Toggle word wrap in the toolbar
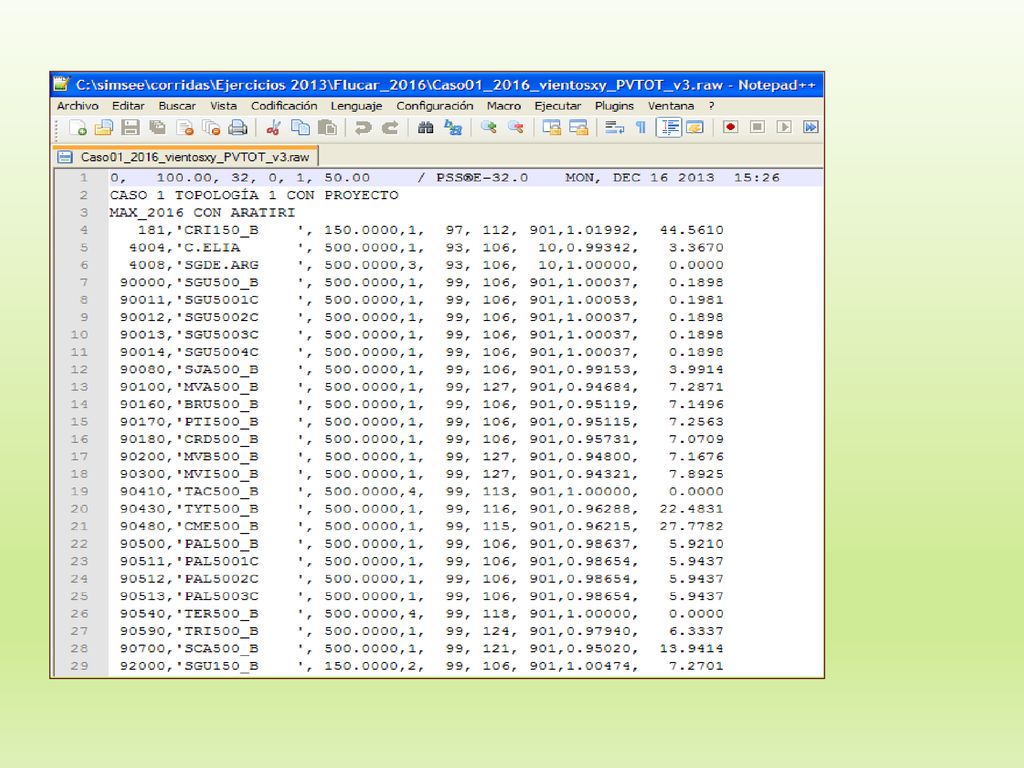The width and height of the screenshot is (1024, 768). [614, 128]
